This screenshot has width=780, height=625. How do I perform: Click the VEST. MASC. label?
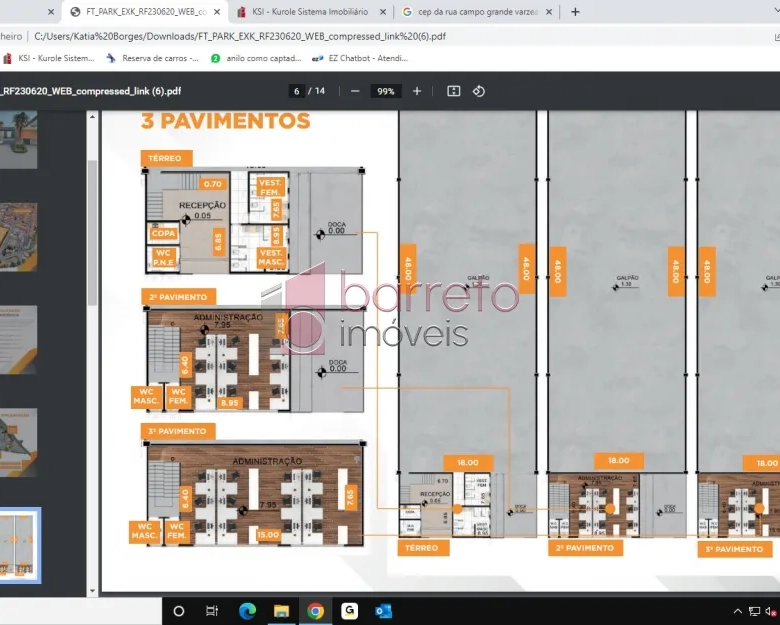(x=271, y=257)
